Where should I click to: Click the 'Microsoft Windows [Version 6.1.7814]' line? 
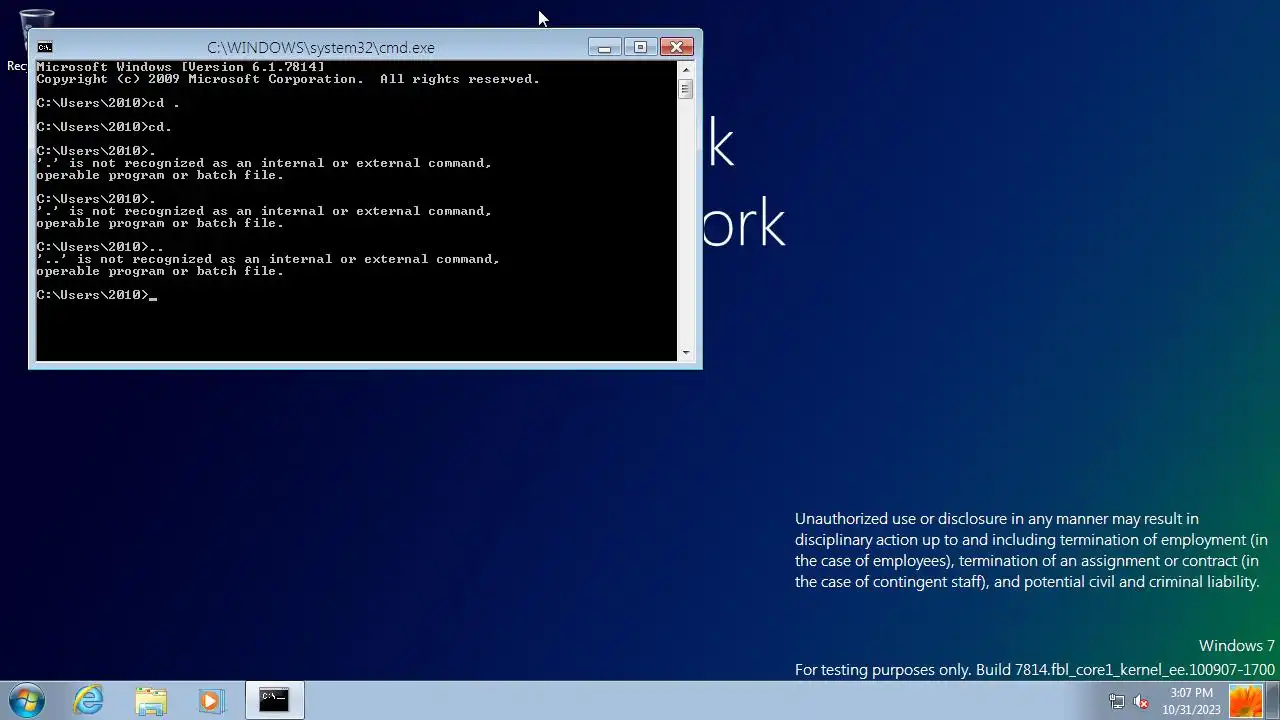(181, 67)
